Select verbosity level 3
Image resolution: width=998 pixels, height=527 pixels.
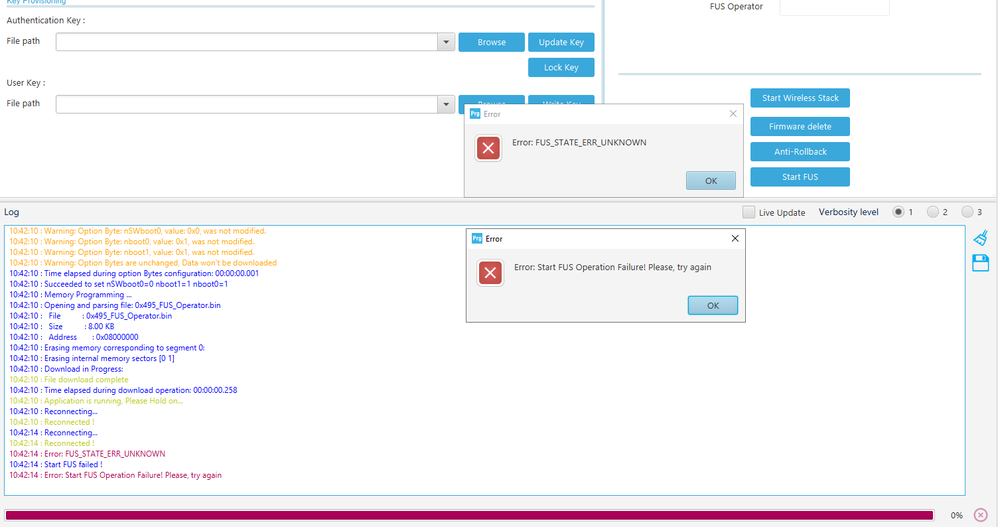(x=967, y=212)
